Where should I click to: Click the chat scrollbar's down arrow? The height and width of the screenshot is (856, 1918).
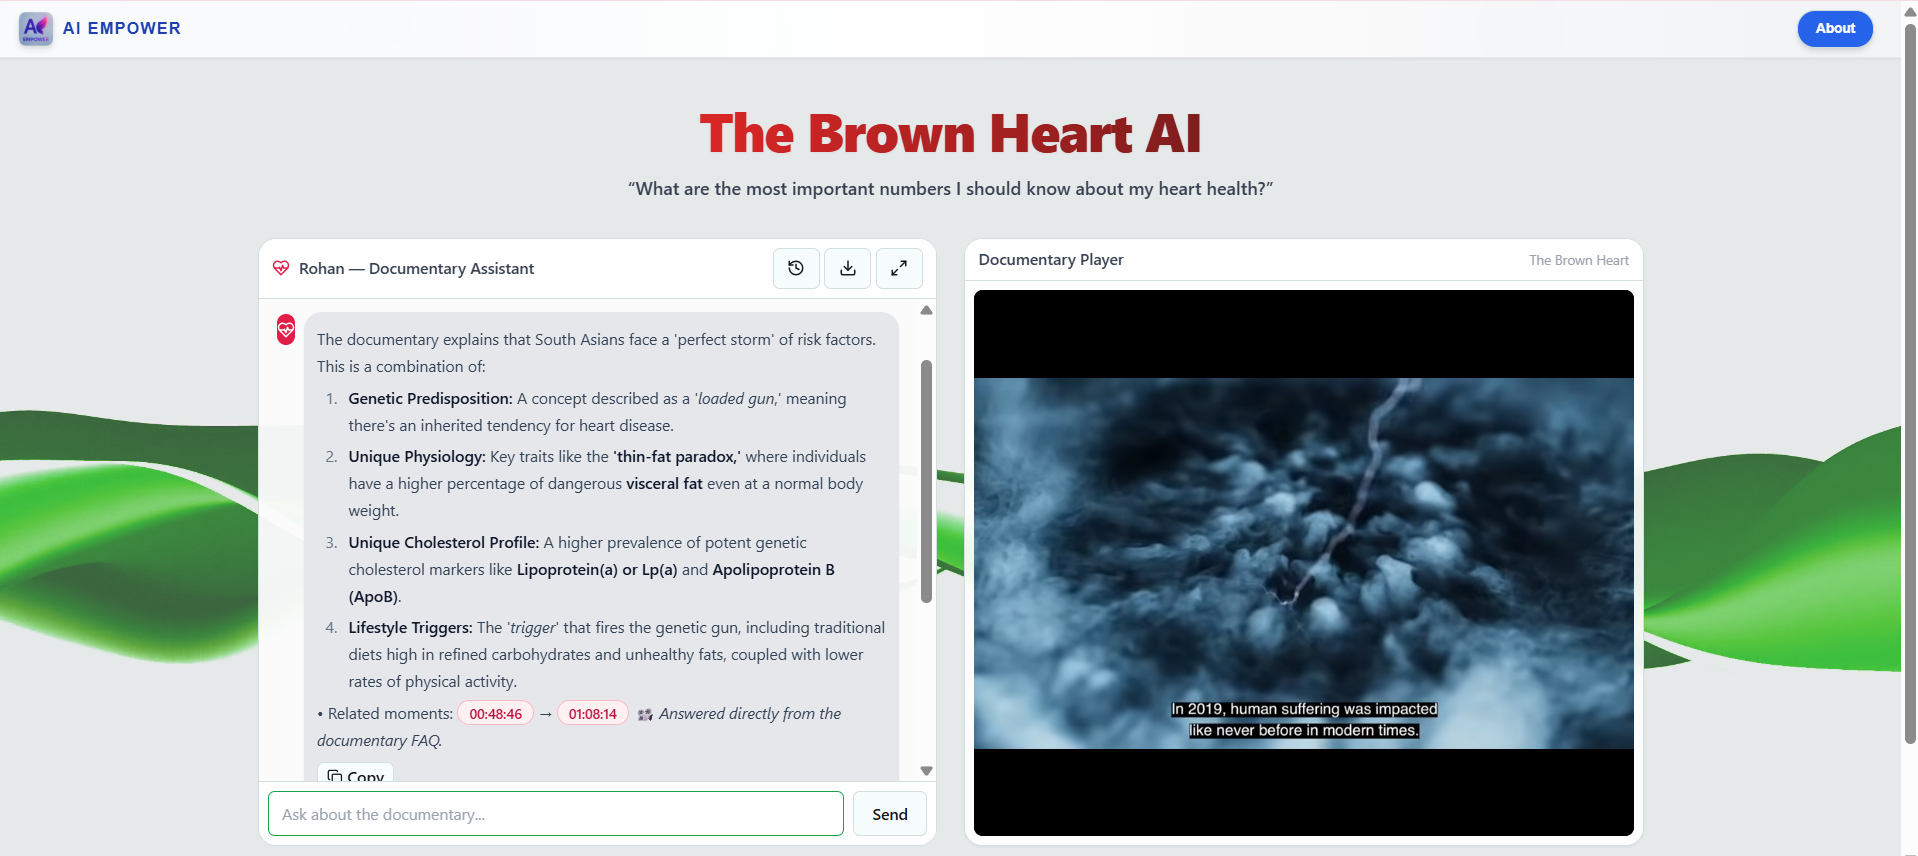point(926,771)
